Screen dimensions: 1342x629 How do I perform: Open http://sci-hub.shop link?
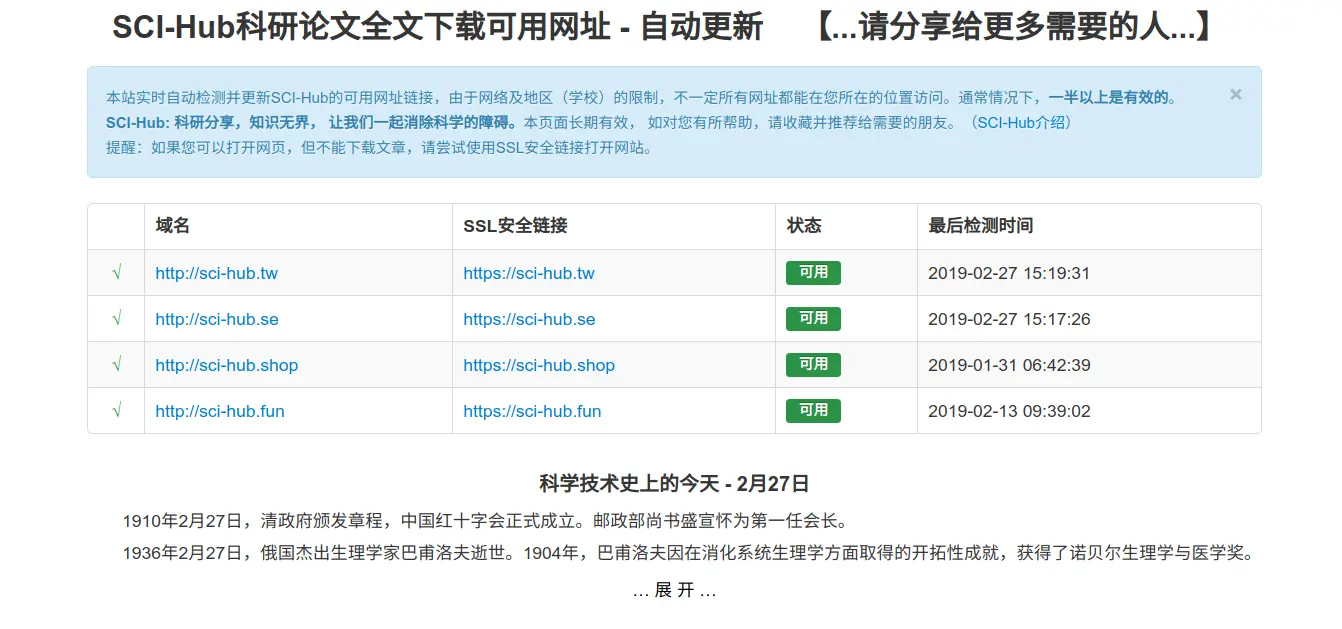pos(227,365)
